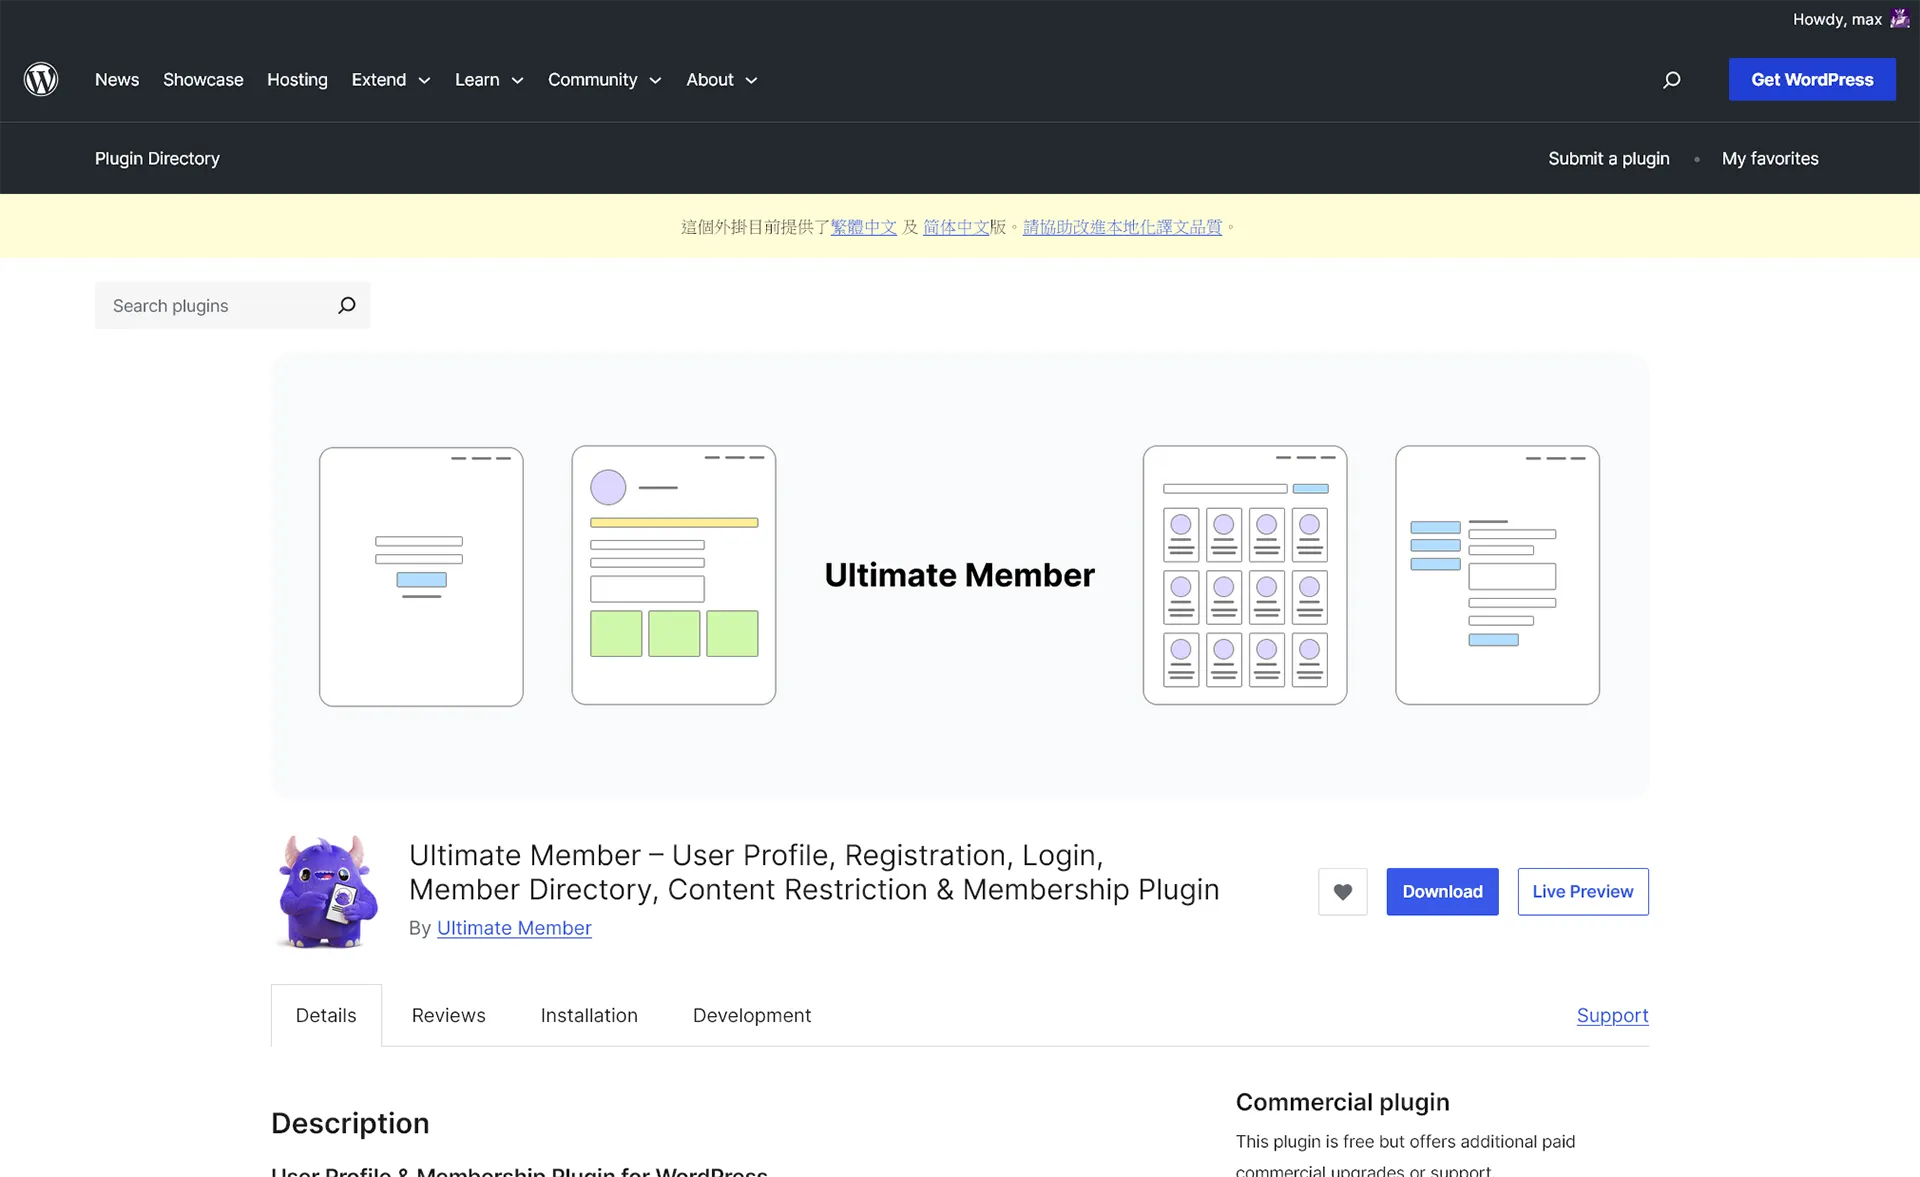Open the Hosting menu item
This screenshot has width=1920, height=1177.
[297, 79]
